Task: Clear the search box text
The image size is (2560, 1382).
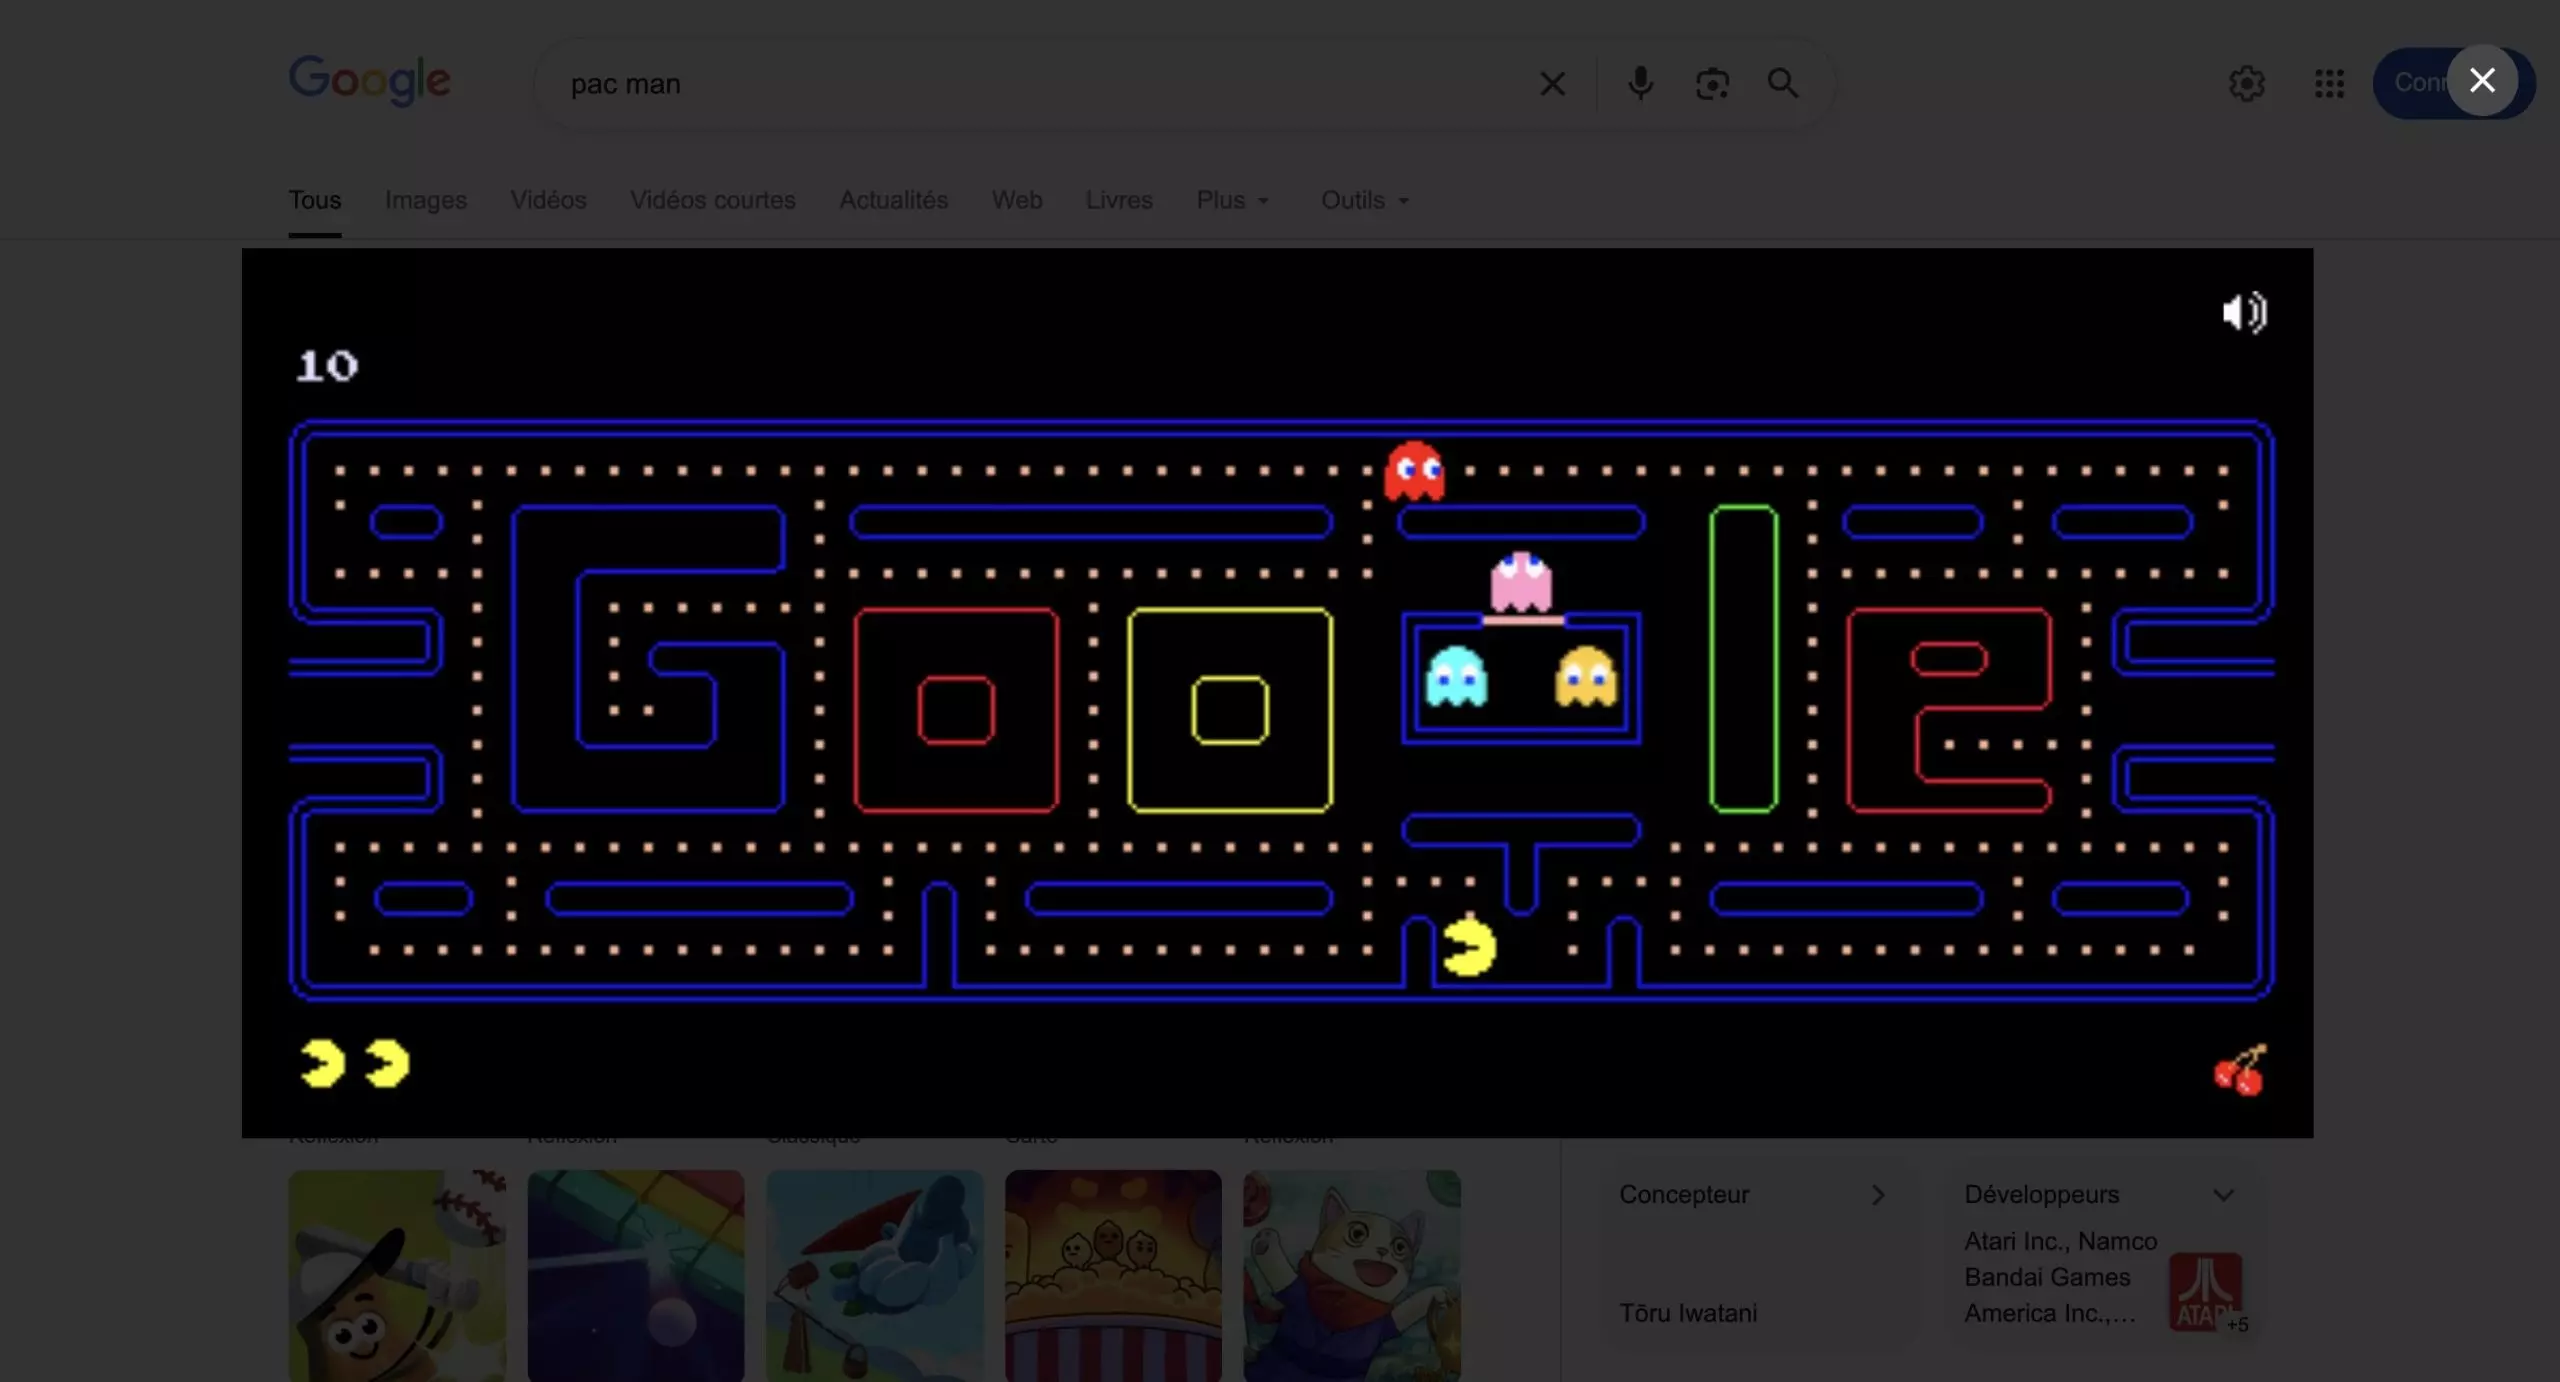Action: 1552,84
